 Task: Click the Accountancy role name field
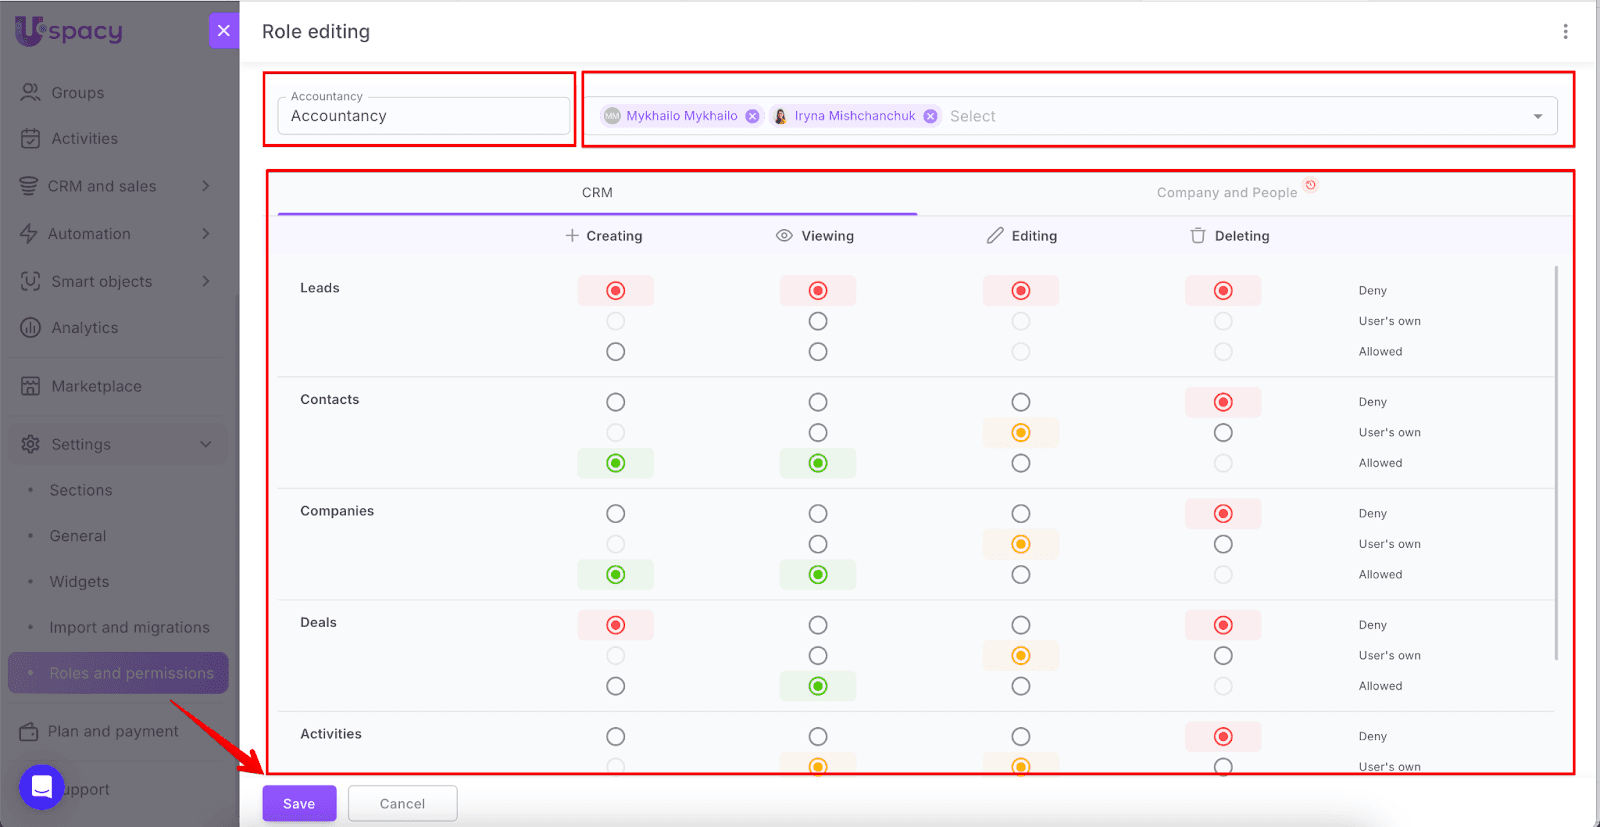[424, 116]
